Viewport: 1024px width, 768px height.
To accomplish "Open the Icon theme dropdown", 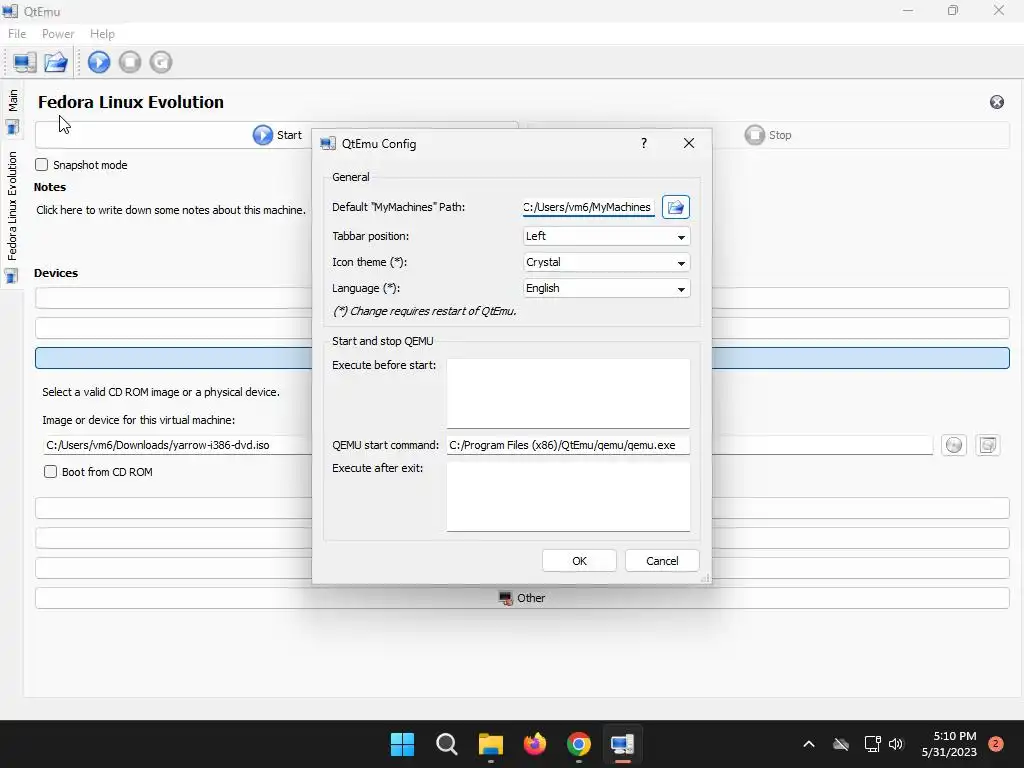I will point(607,263).
